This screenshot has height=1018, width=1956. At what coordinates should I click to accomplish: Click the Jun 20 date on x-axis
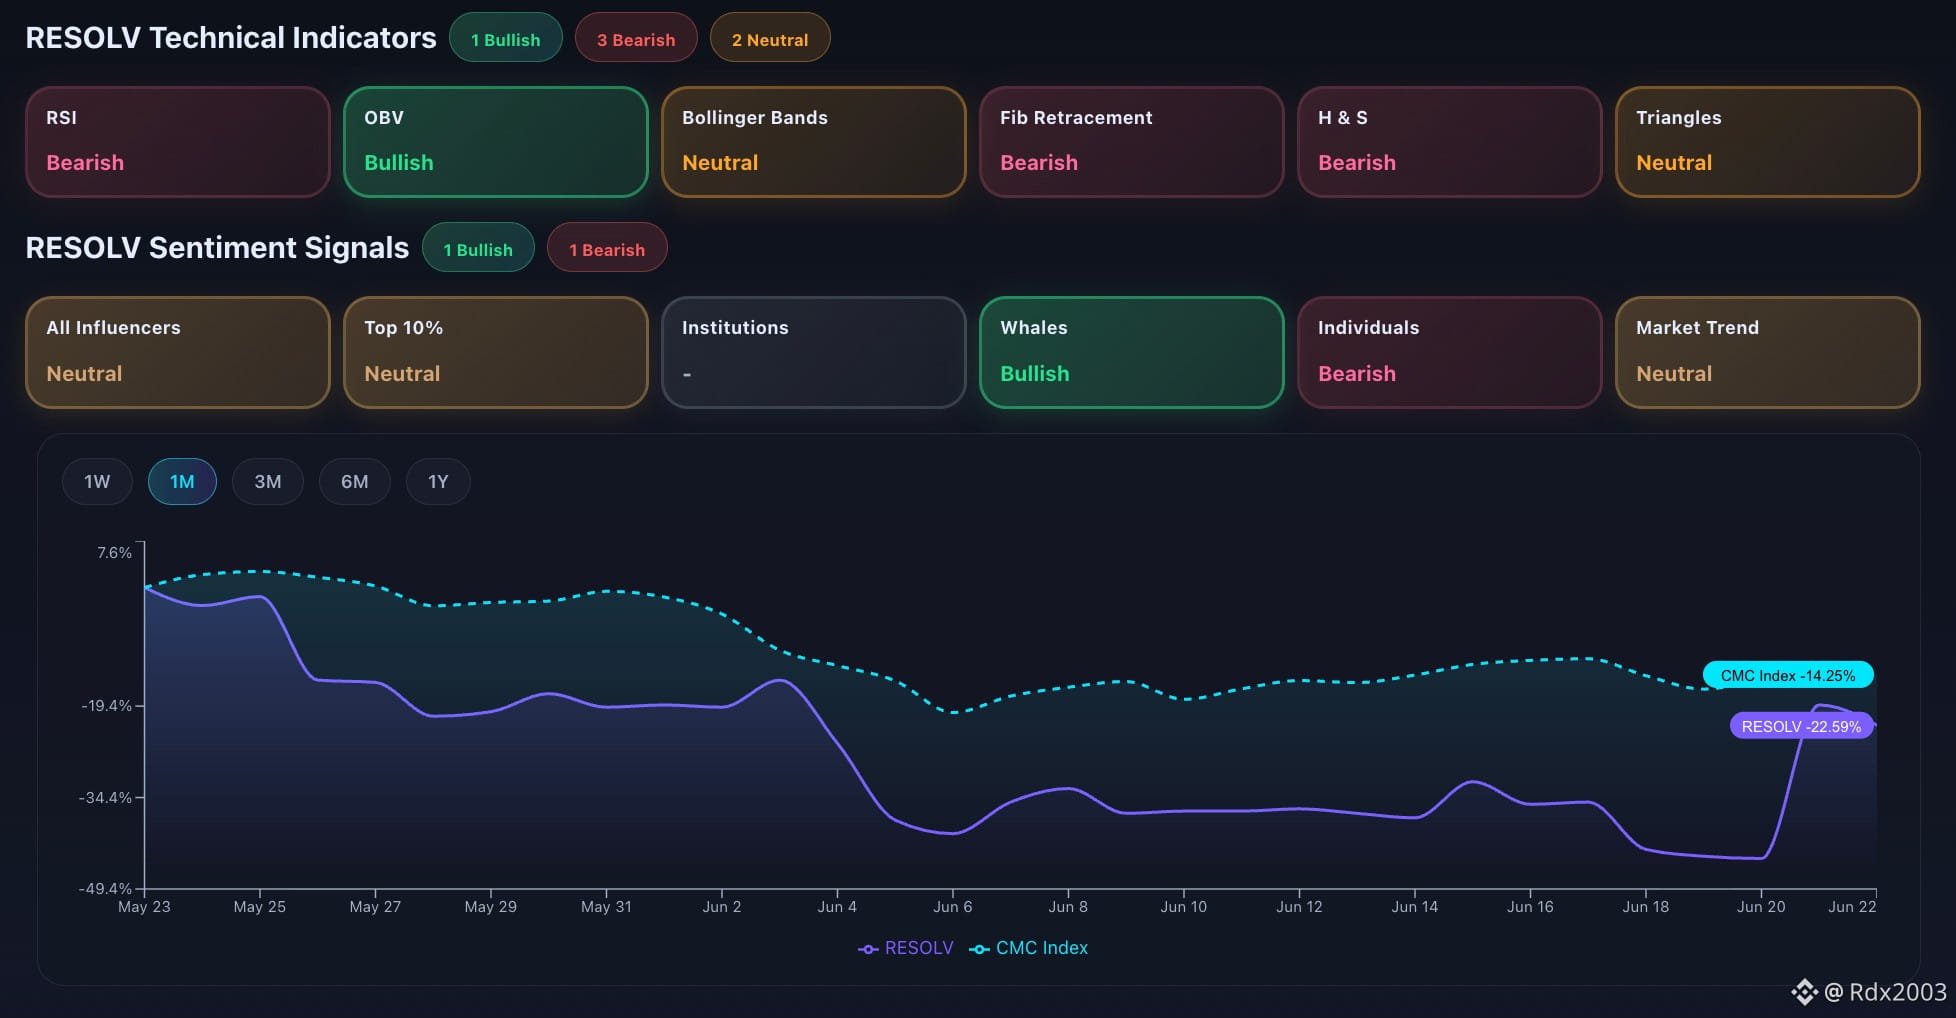(x=1761, y=907)
